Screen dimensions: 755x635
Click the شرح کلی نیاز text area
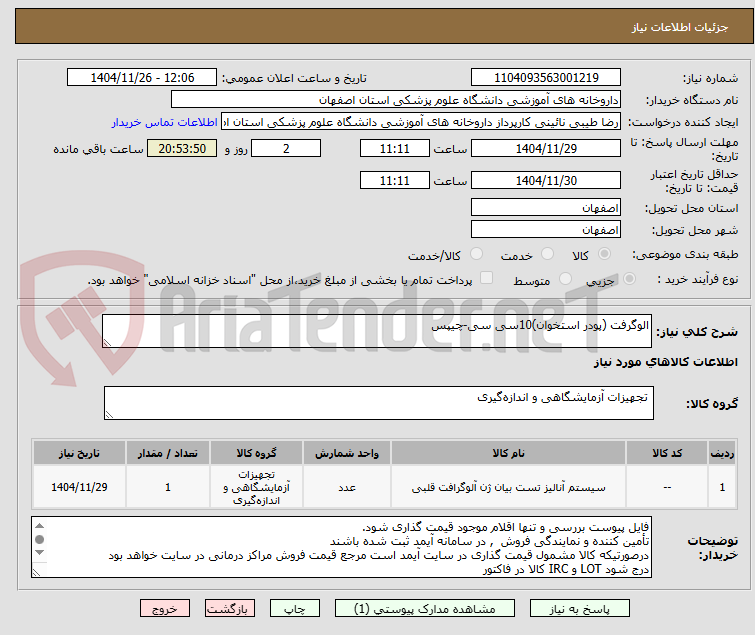tap(377, 331)
